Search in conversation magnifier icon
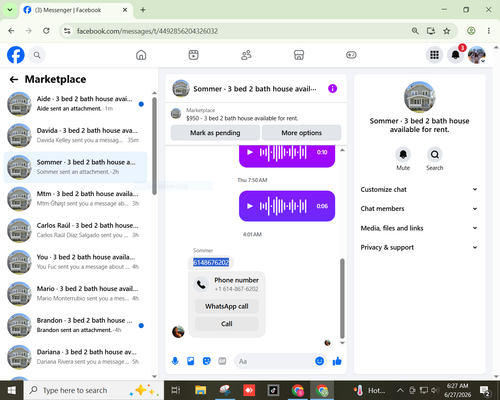The width and height of the screenshot is (500, 400). 435,155
